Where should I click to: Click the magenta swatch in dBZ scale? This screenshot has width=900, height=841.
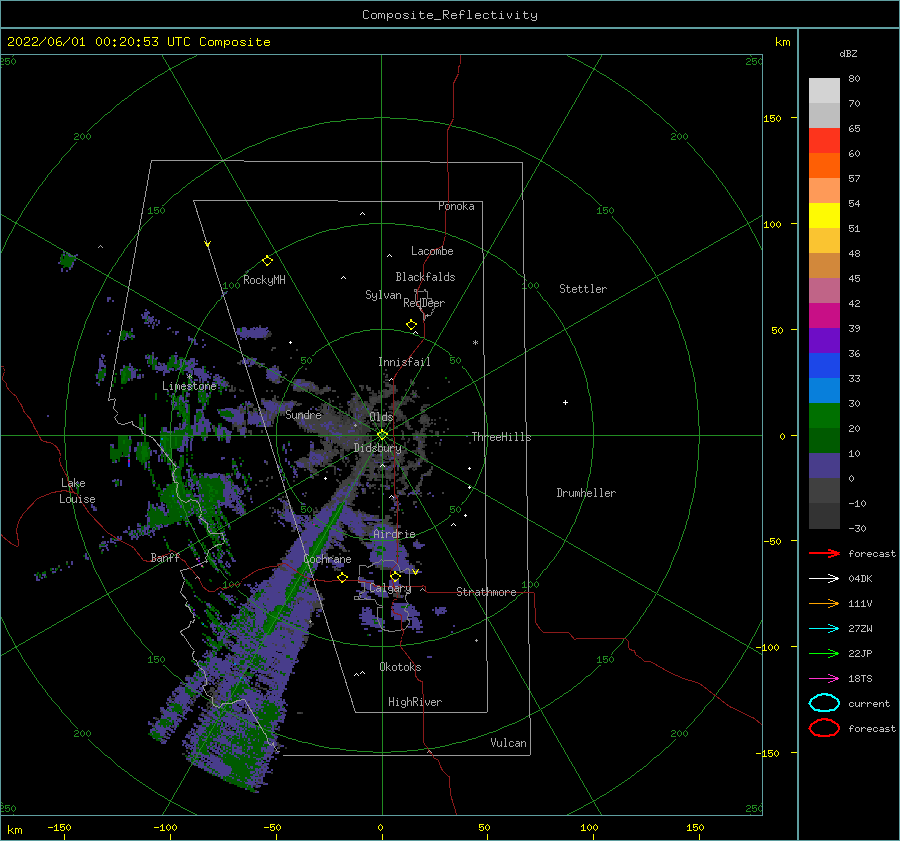pyautogui.click(x=824, y=316)
